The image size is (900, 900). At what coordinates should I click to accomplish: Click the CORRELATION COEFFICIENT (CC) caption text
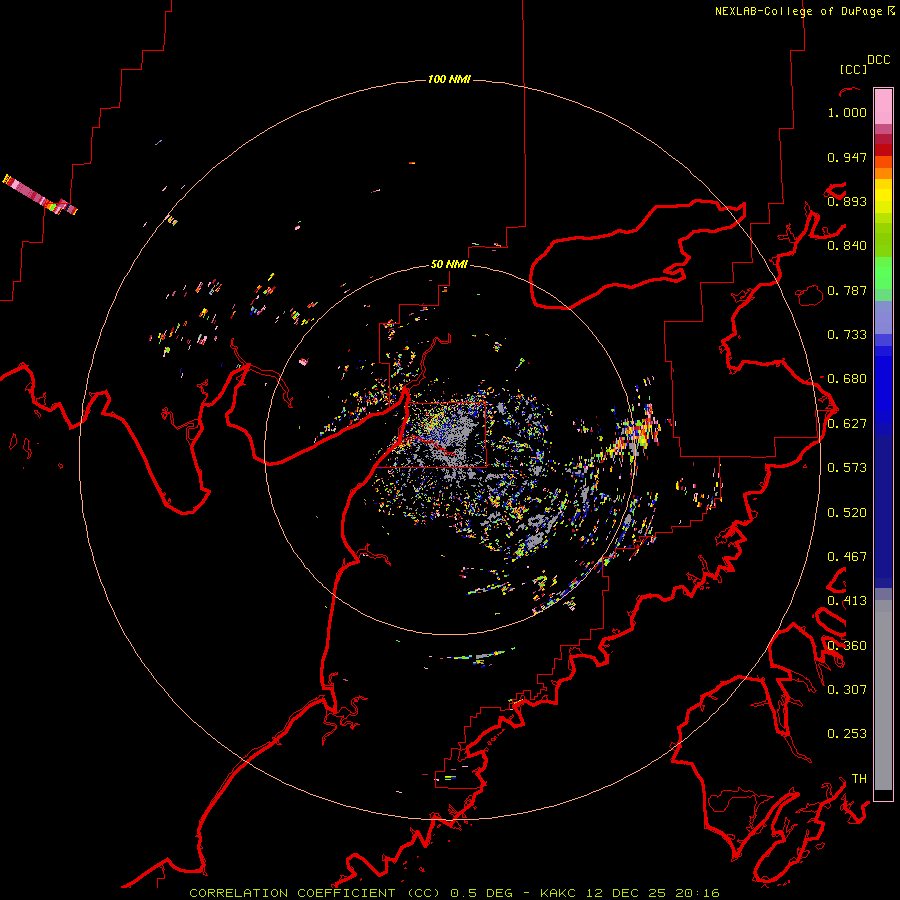315,893
